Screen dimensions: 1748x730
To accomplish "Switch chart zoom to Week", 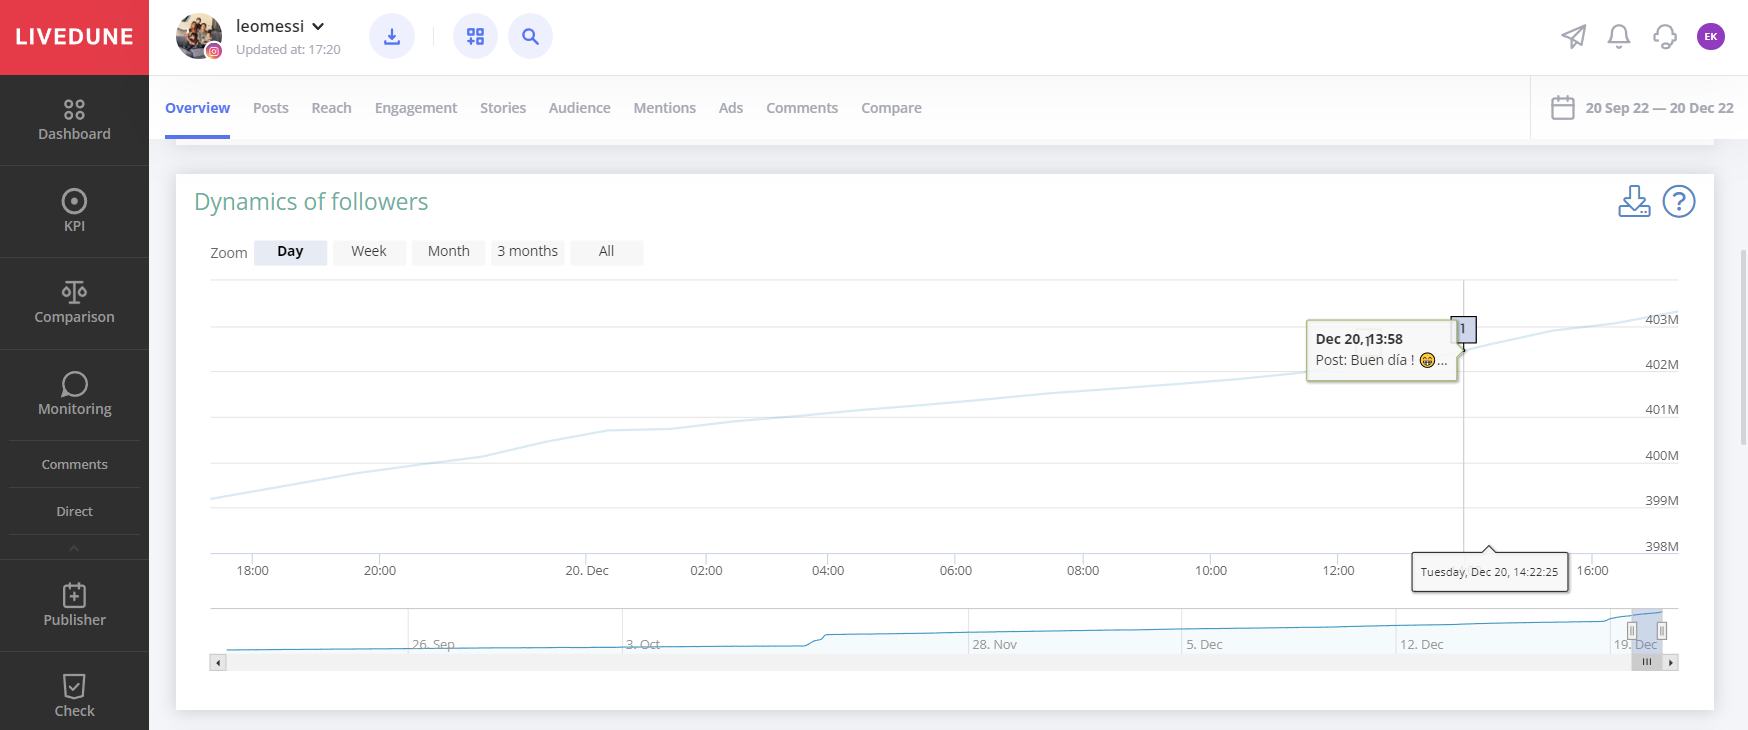I will 368,252.
